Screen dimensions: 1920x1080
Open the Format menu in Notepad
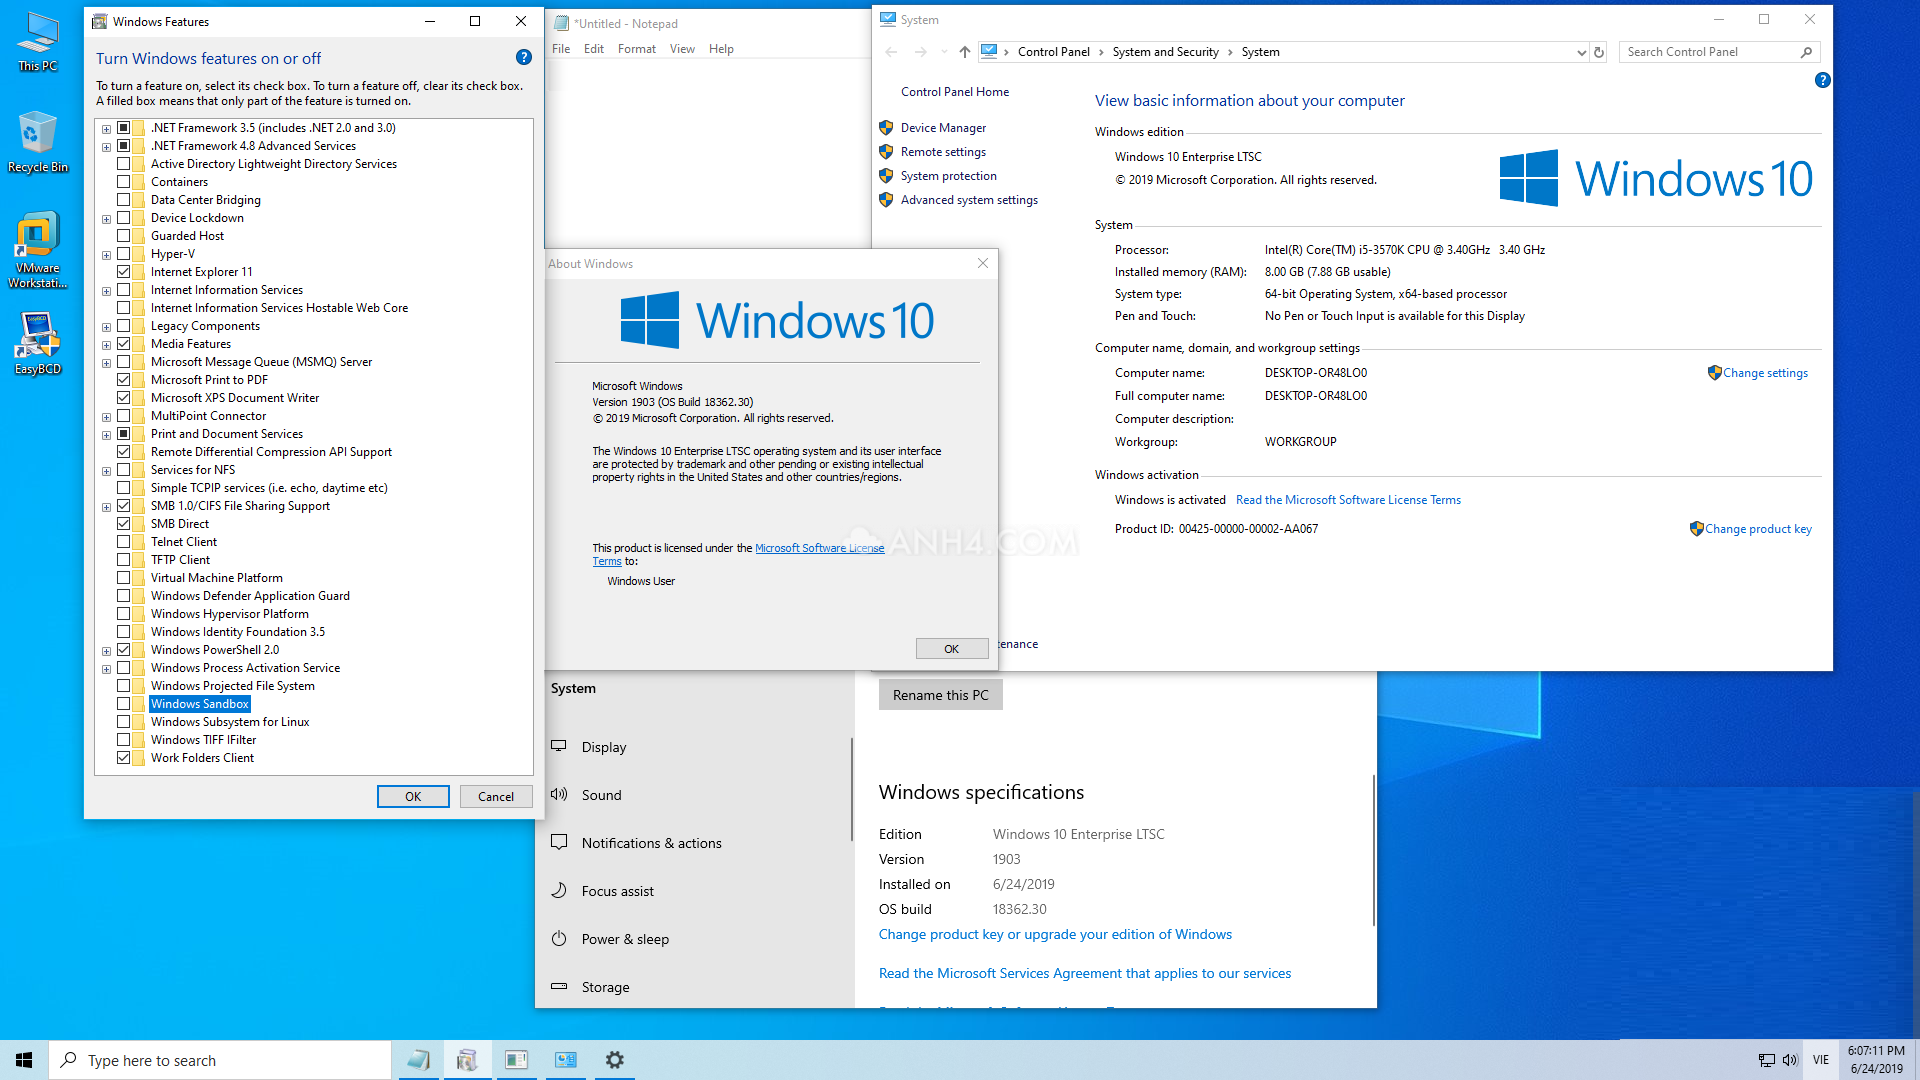tap(636, 49)
